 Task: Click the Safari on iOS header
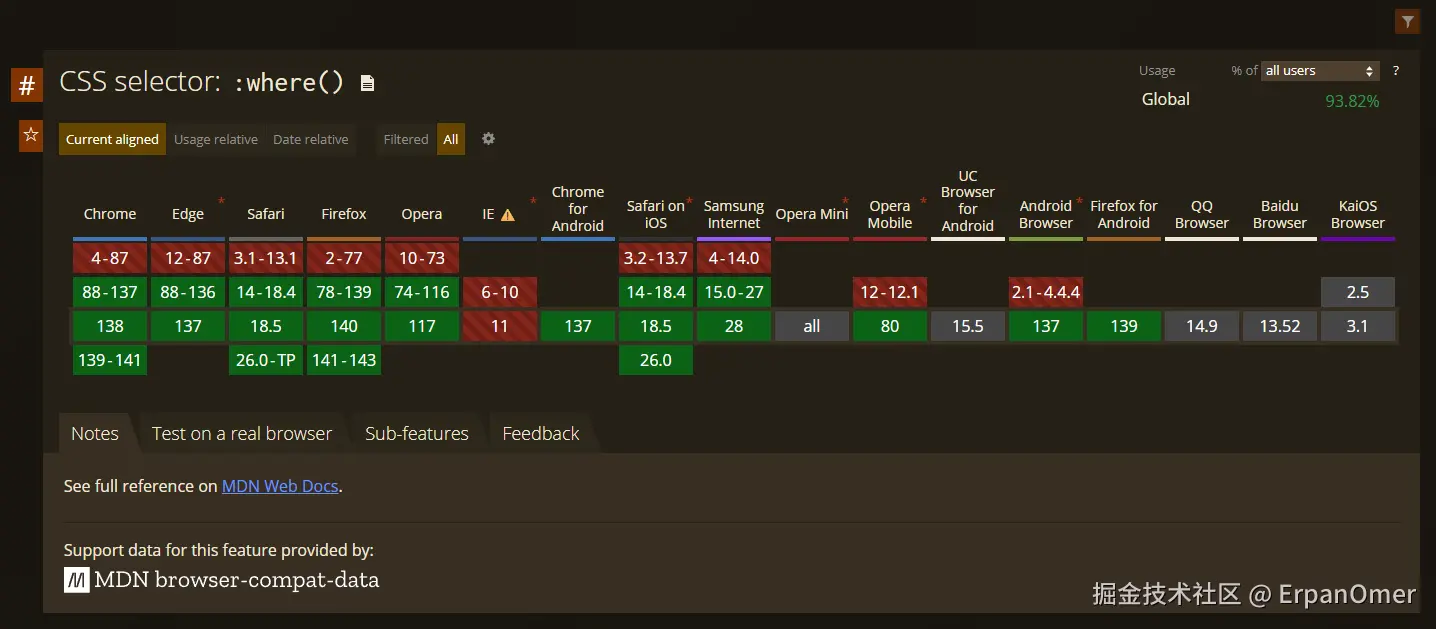(656, 214)
